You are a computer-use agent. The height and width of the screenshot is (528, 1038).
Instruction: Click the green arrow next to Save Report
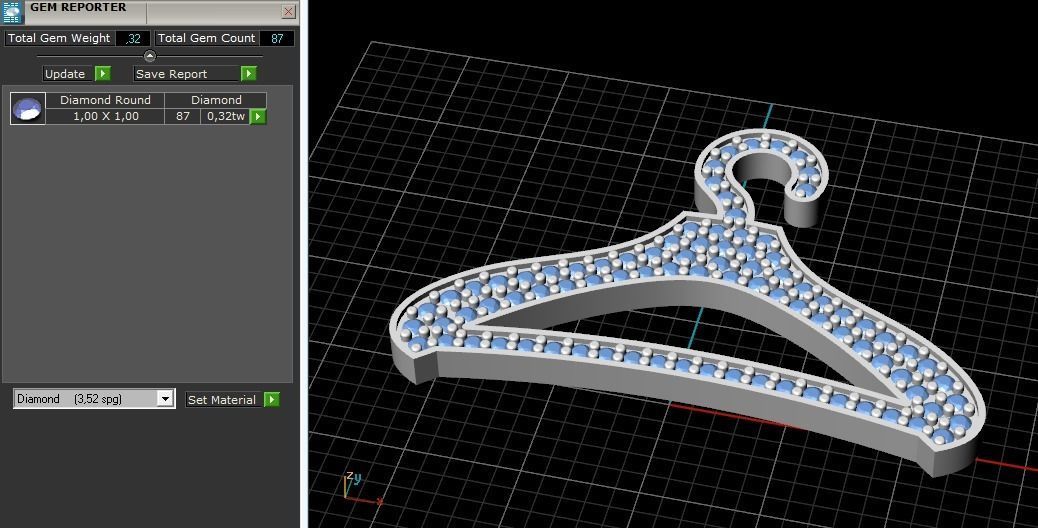(x=248, y=73)
